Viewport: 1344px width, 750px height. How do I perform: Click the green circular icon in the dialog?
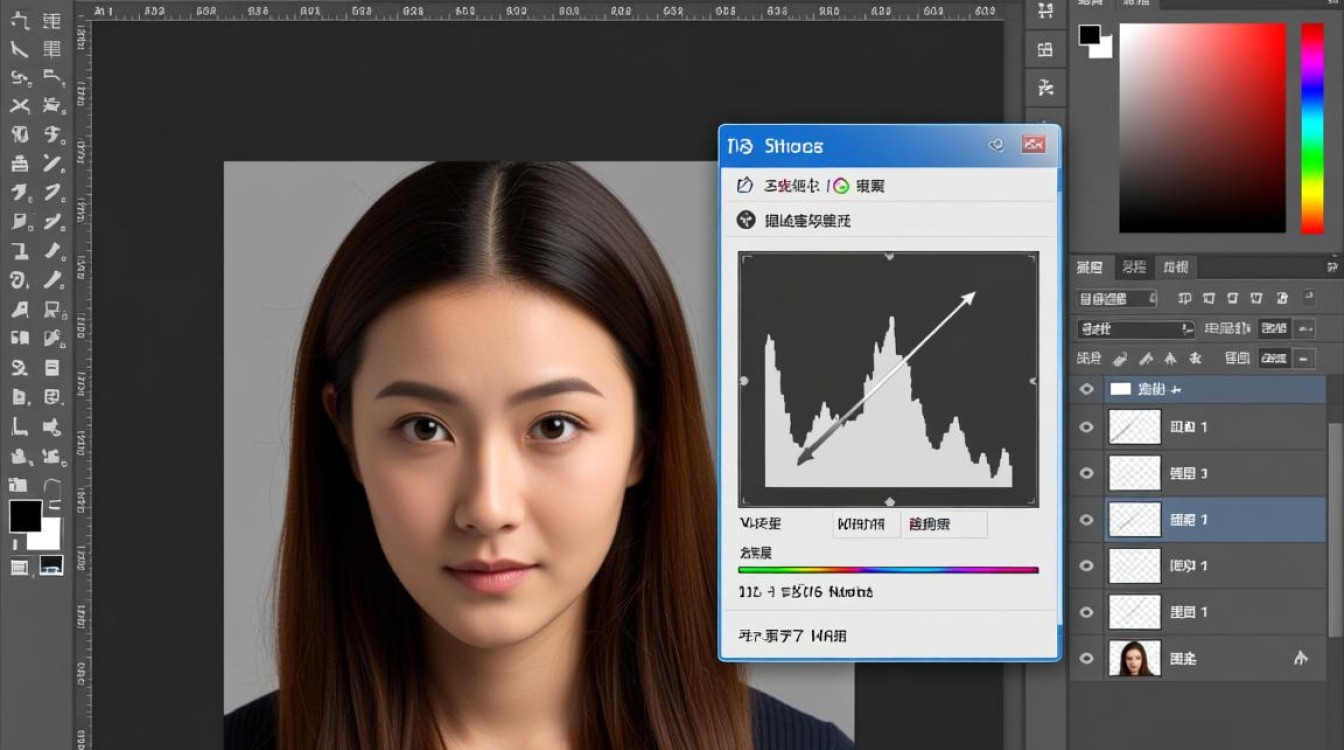840,185
